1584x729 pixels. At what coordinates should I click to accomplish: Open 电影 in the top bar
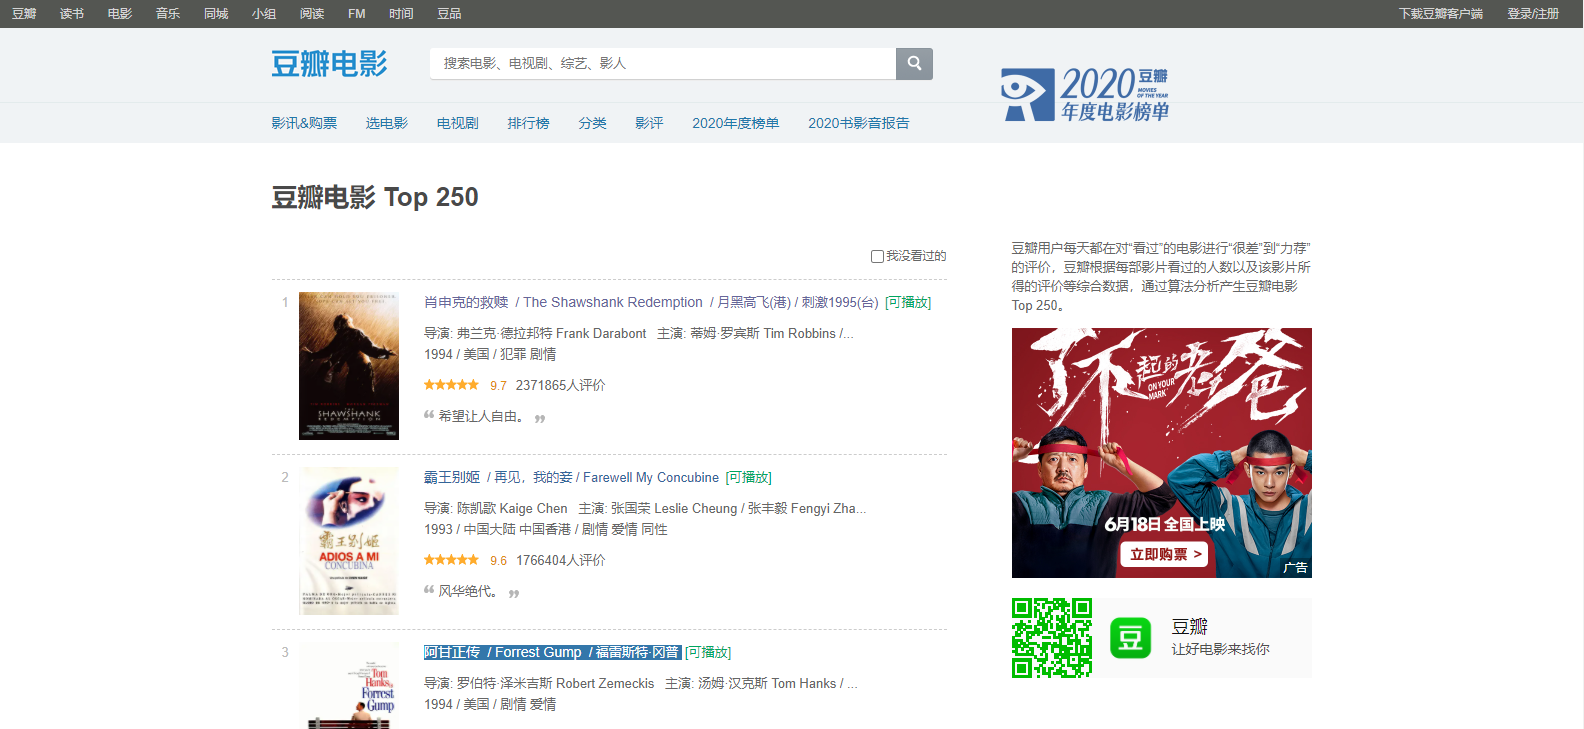click(120, 14)
